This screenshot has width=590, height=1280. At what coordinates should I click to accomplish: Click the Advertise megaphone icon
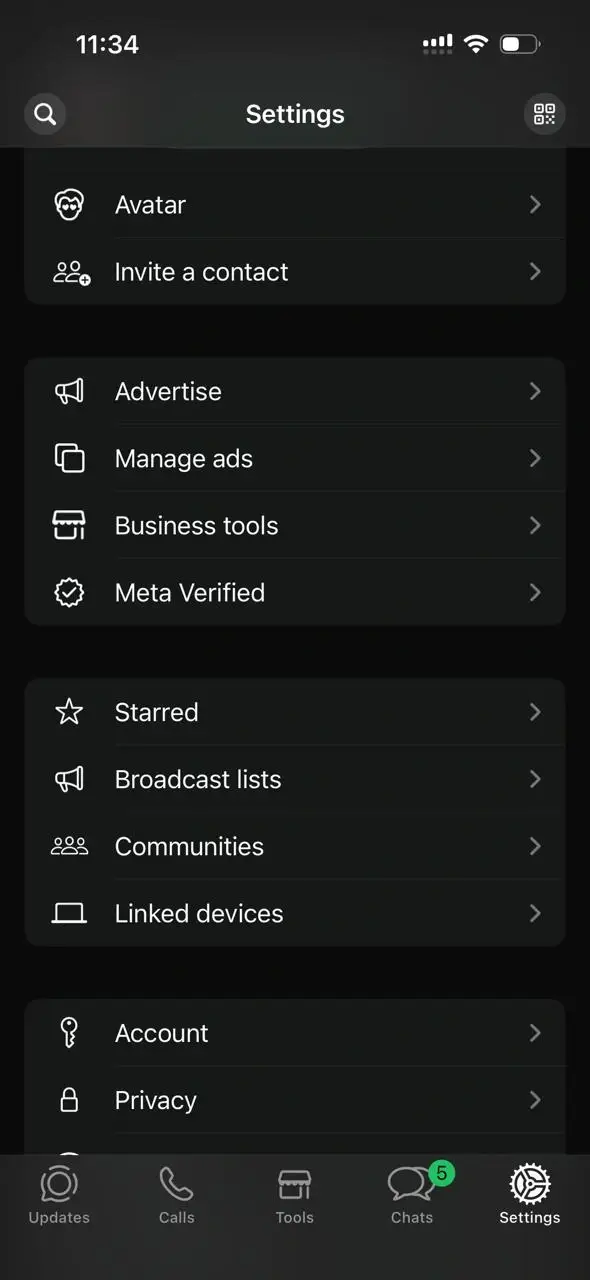click(69, 391)
